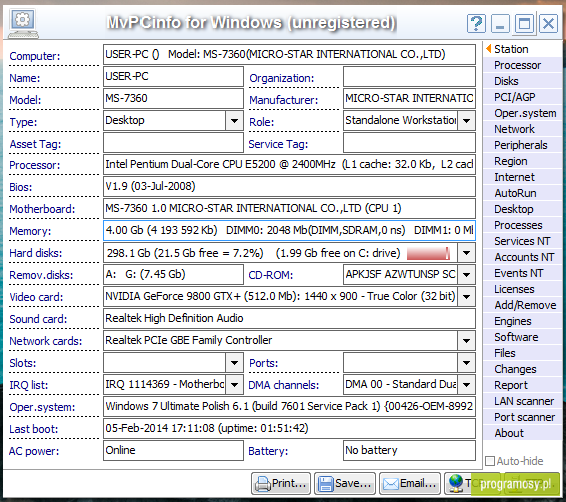The height and width of the screenshot is (502, 566).
Task: Click the hard disk usage bar
Action: click(428, 253)
